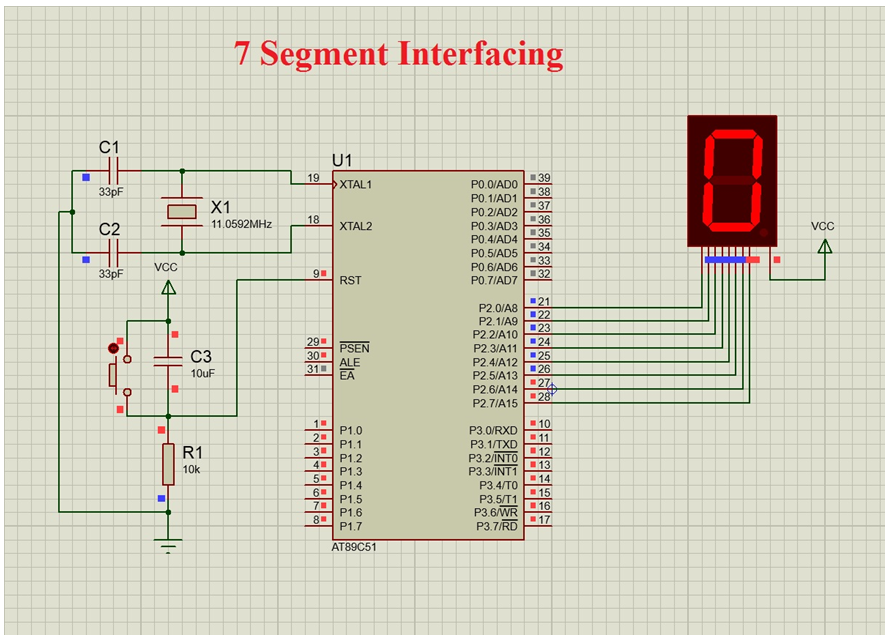Click P1.7 pin label
The width and height of the screenshot is (893, 644).
(x=351, y=526)
